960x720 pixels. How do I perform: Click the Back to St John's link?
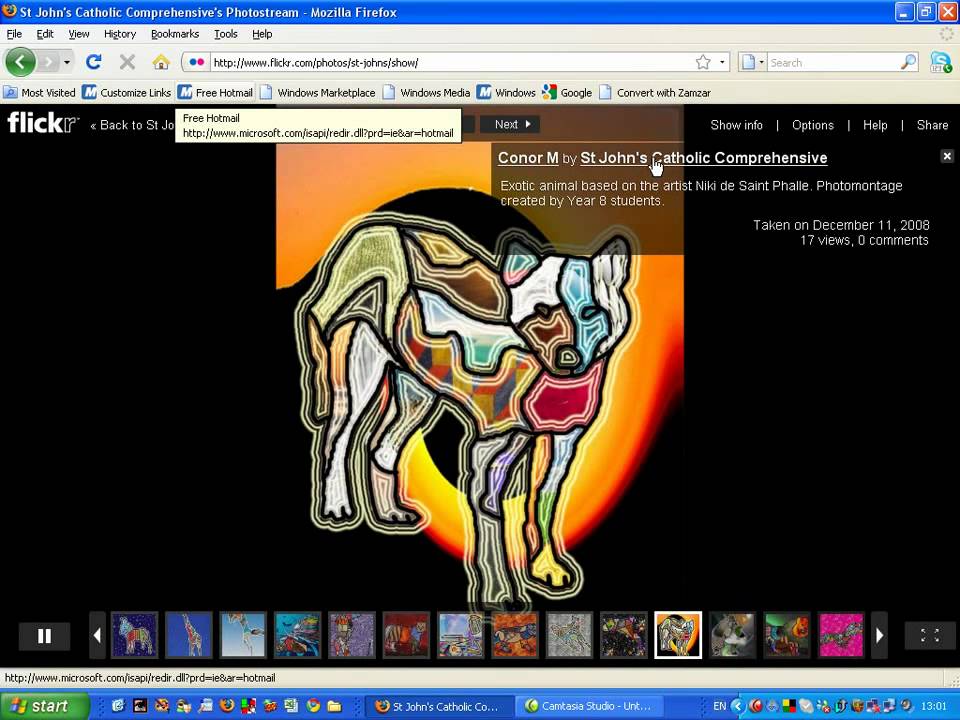(132, 125)
